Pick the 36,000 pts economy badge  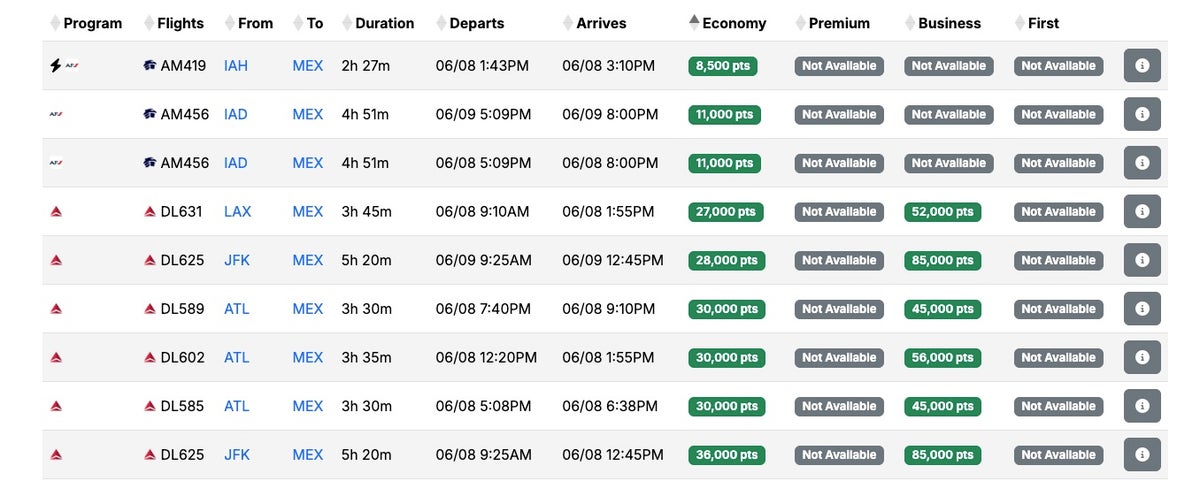725,455
